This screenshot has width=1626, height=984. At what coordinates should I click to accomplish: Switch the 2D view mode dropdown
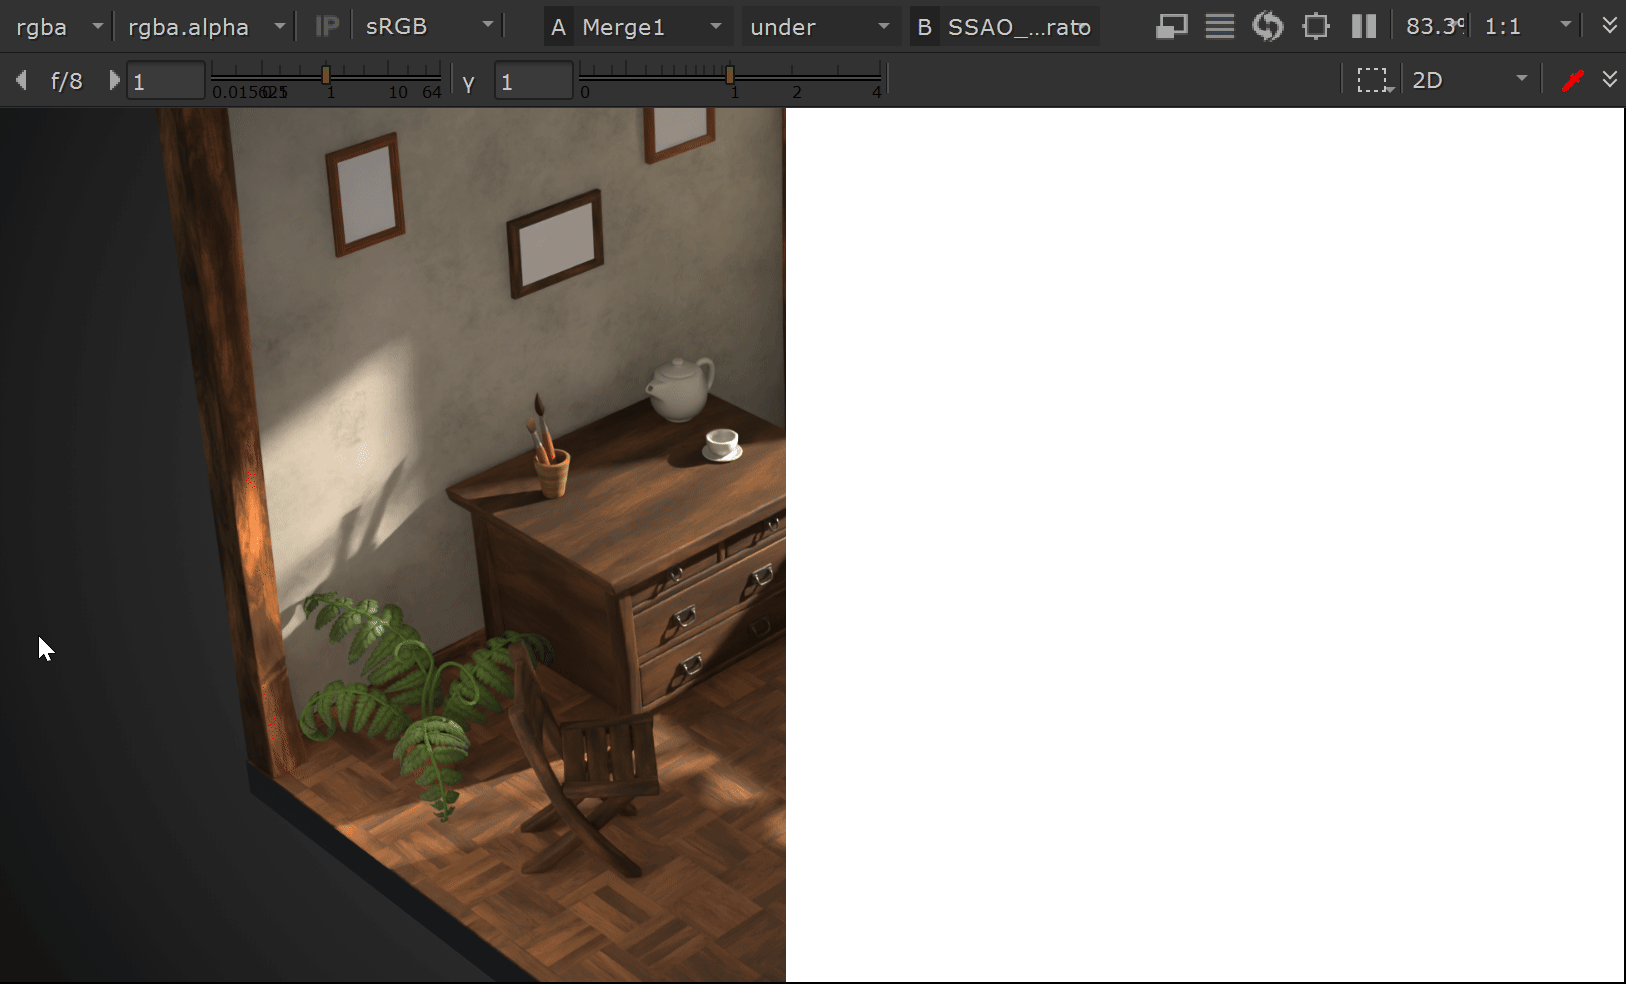pos(1468,80)
